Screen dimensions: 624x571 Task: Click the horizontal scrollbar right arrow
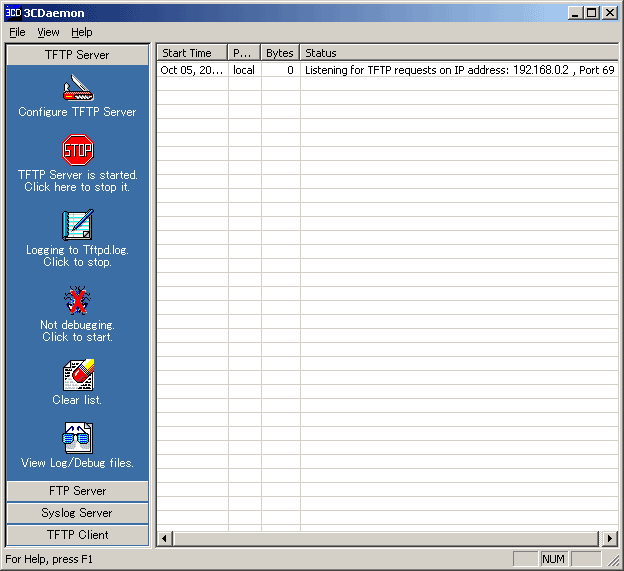(x=609, y=538)
